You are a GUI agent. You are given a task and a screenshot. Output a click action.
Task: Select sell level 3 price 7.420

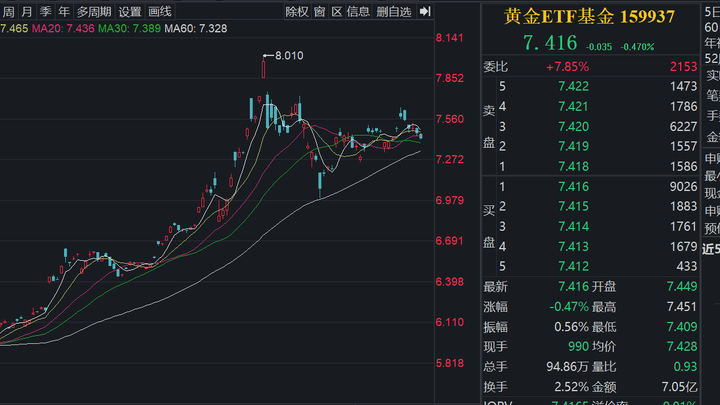point(574,127)
